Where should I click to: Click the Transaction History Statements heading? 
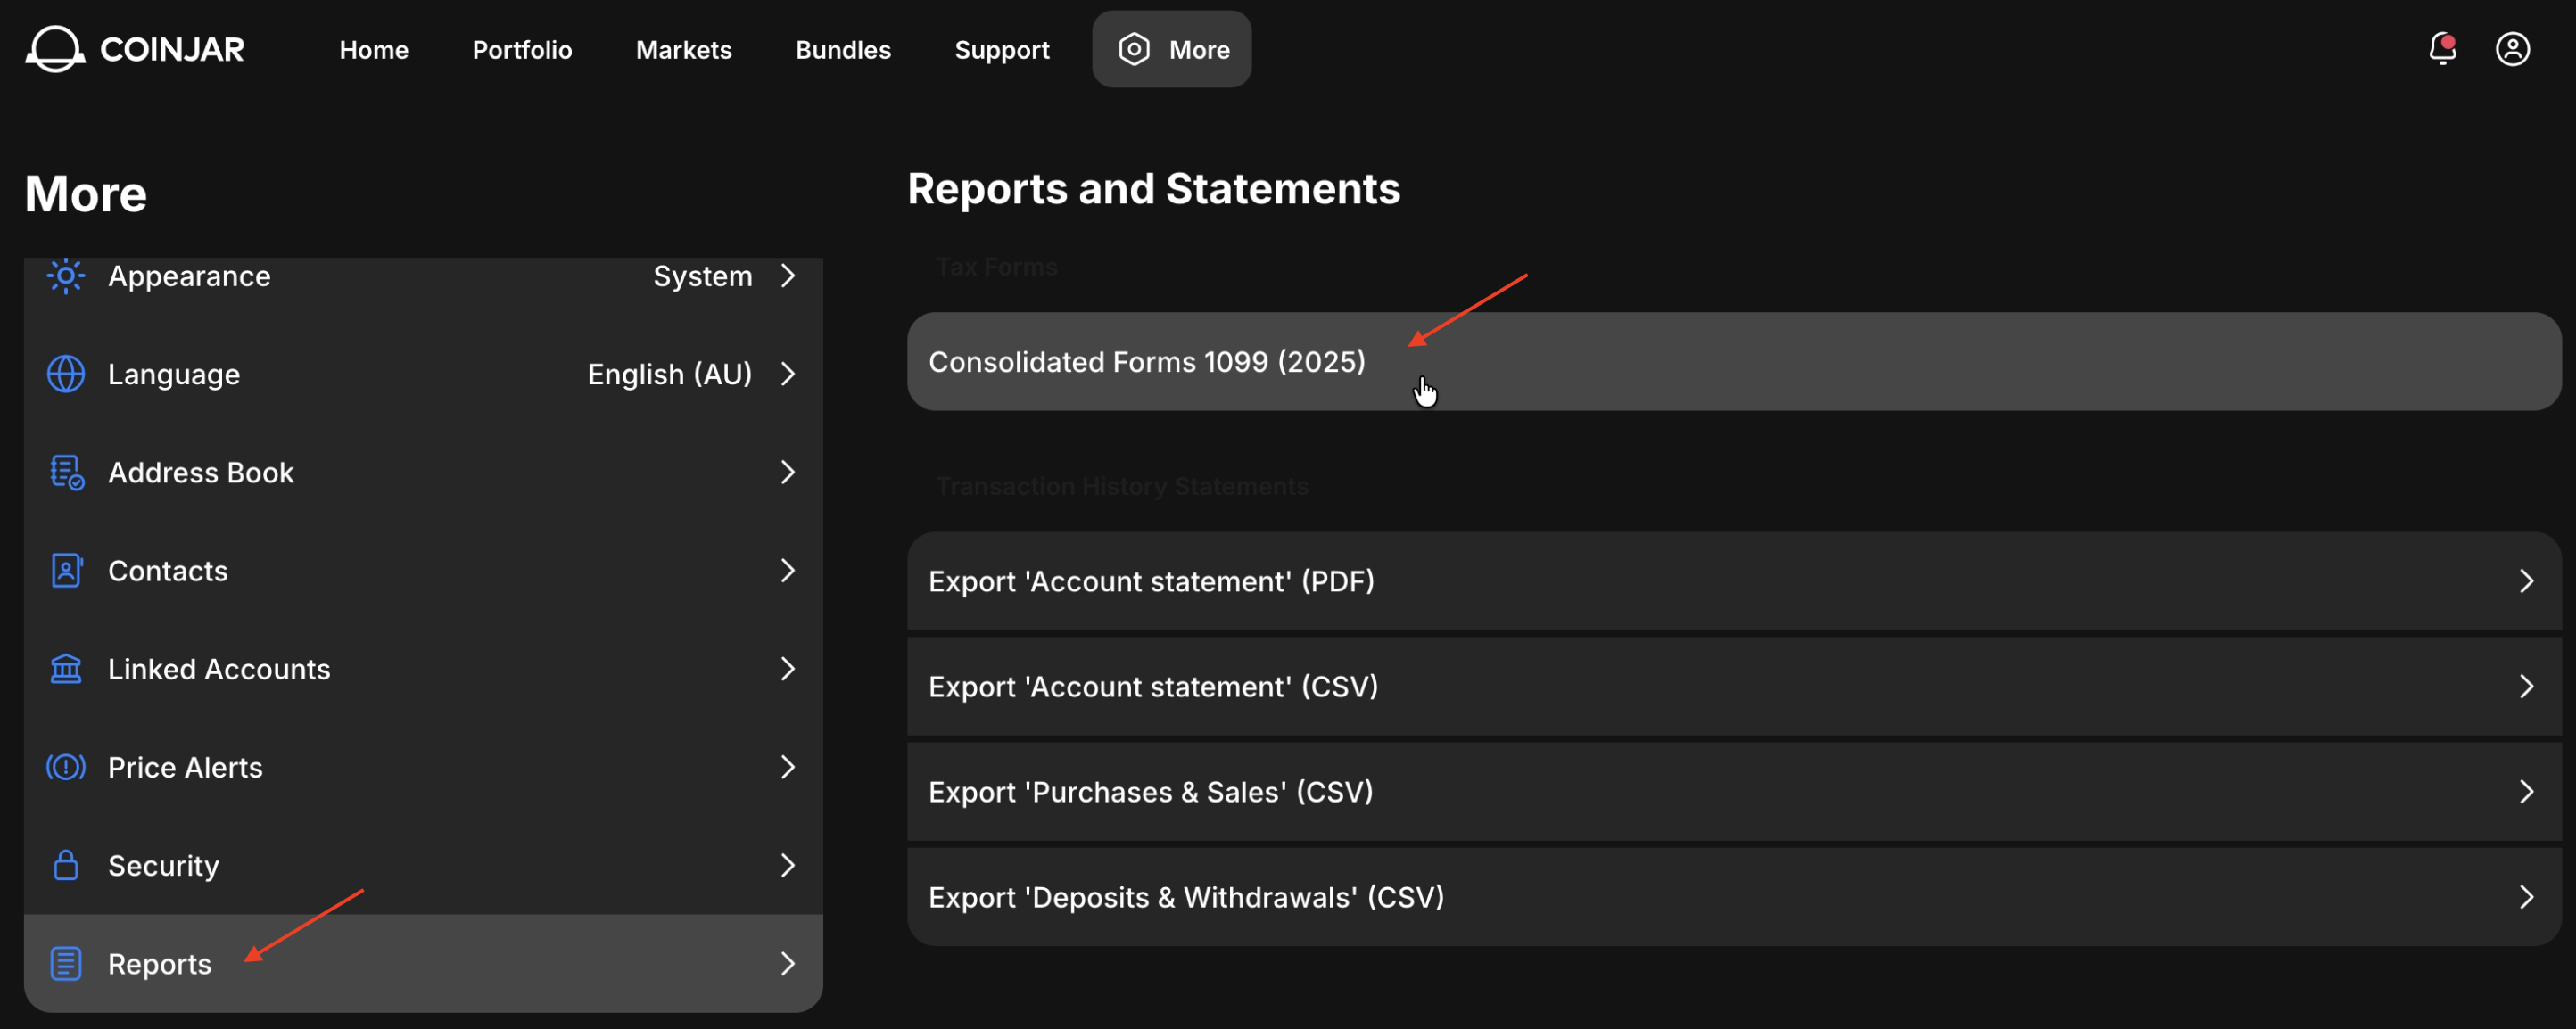(x=1122, y=486)
